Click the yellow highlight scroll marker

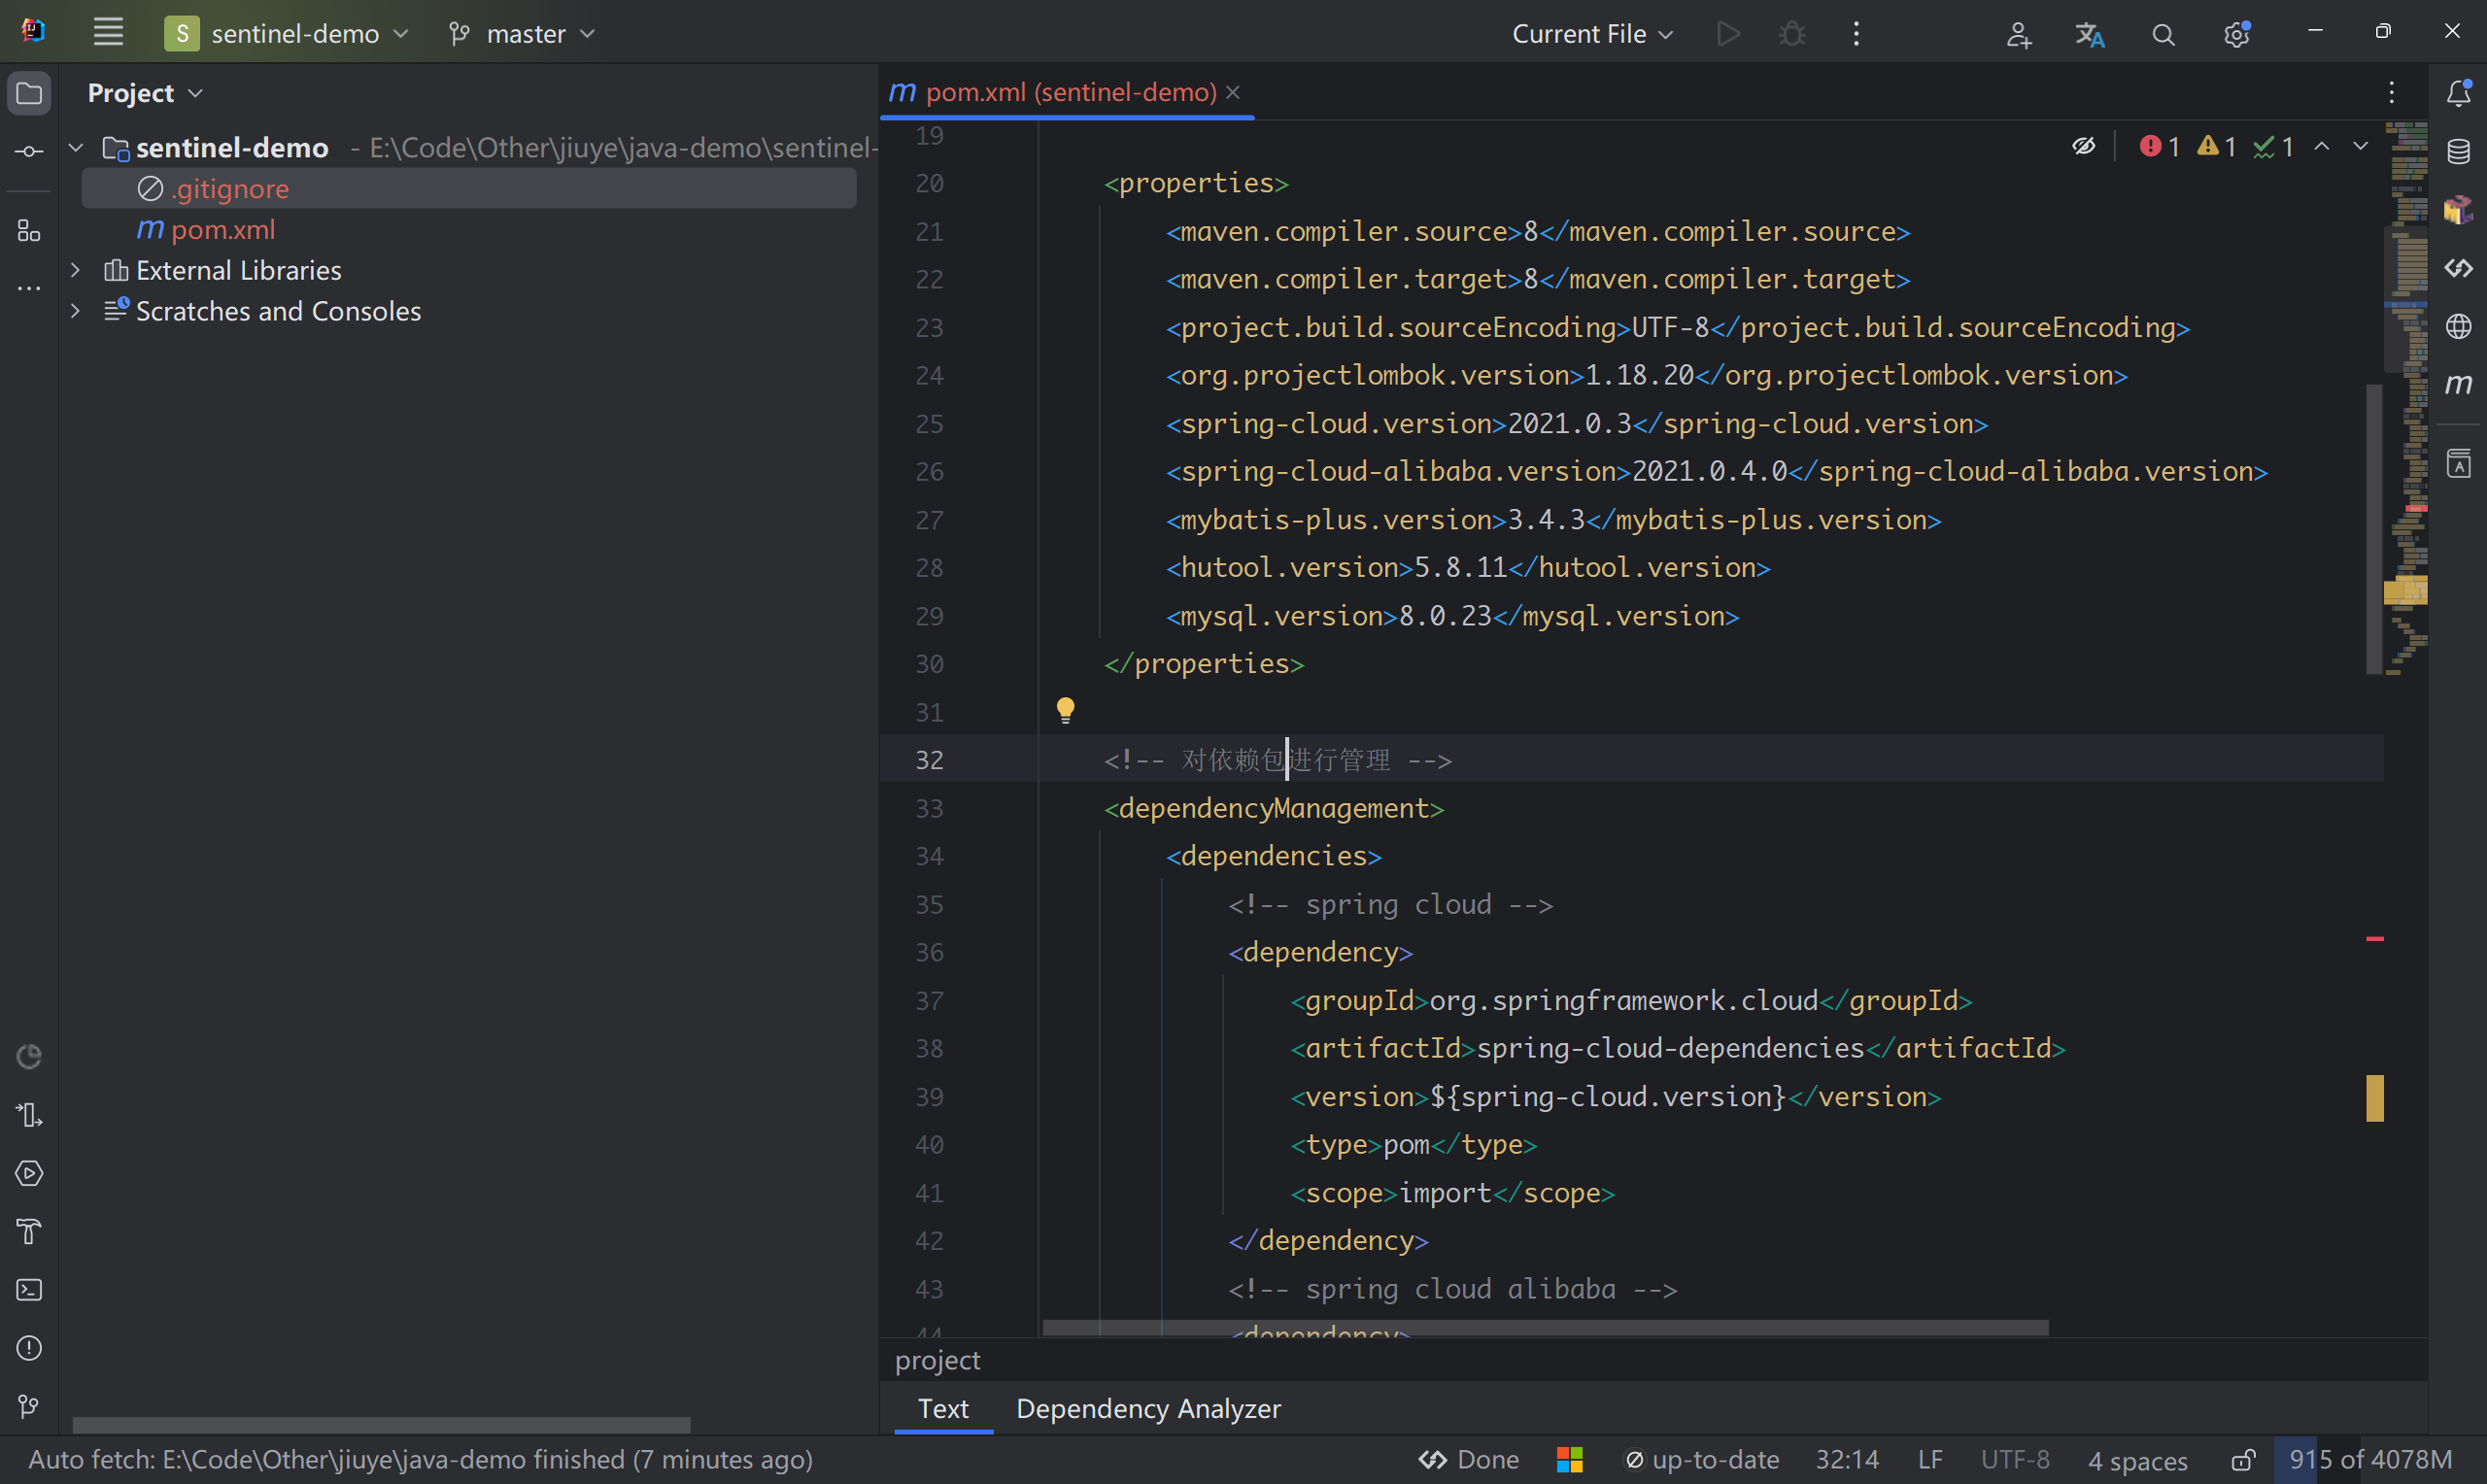tap(2374, 1098)
